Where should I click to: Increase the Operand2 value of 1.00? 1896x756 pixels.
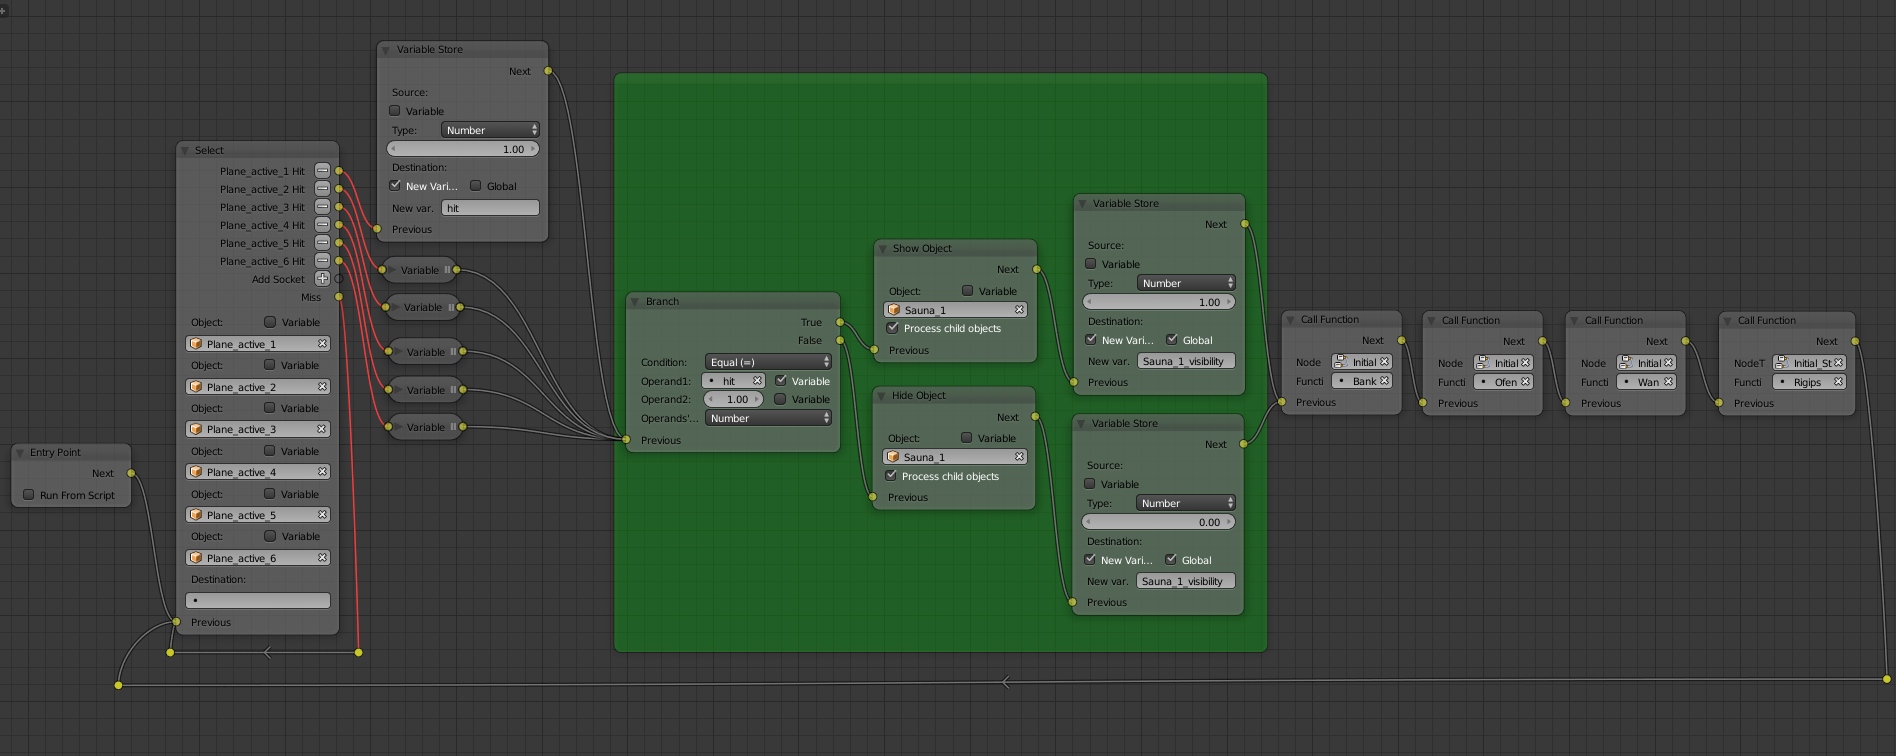click(x=758, y=399)
